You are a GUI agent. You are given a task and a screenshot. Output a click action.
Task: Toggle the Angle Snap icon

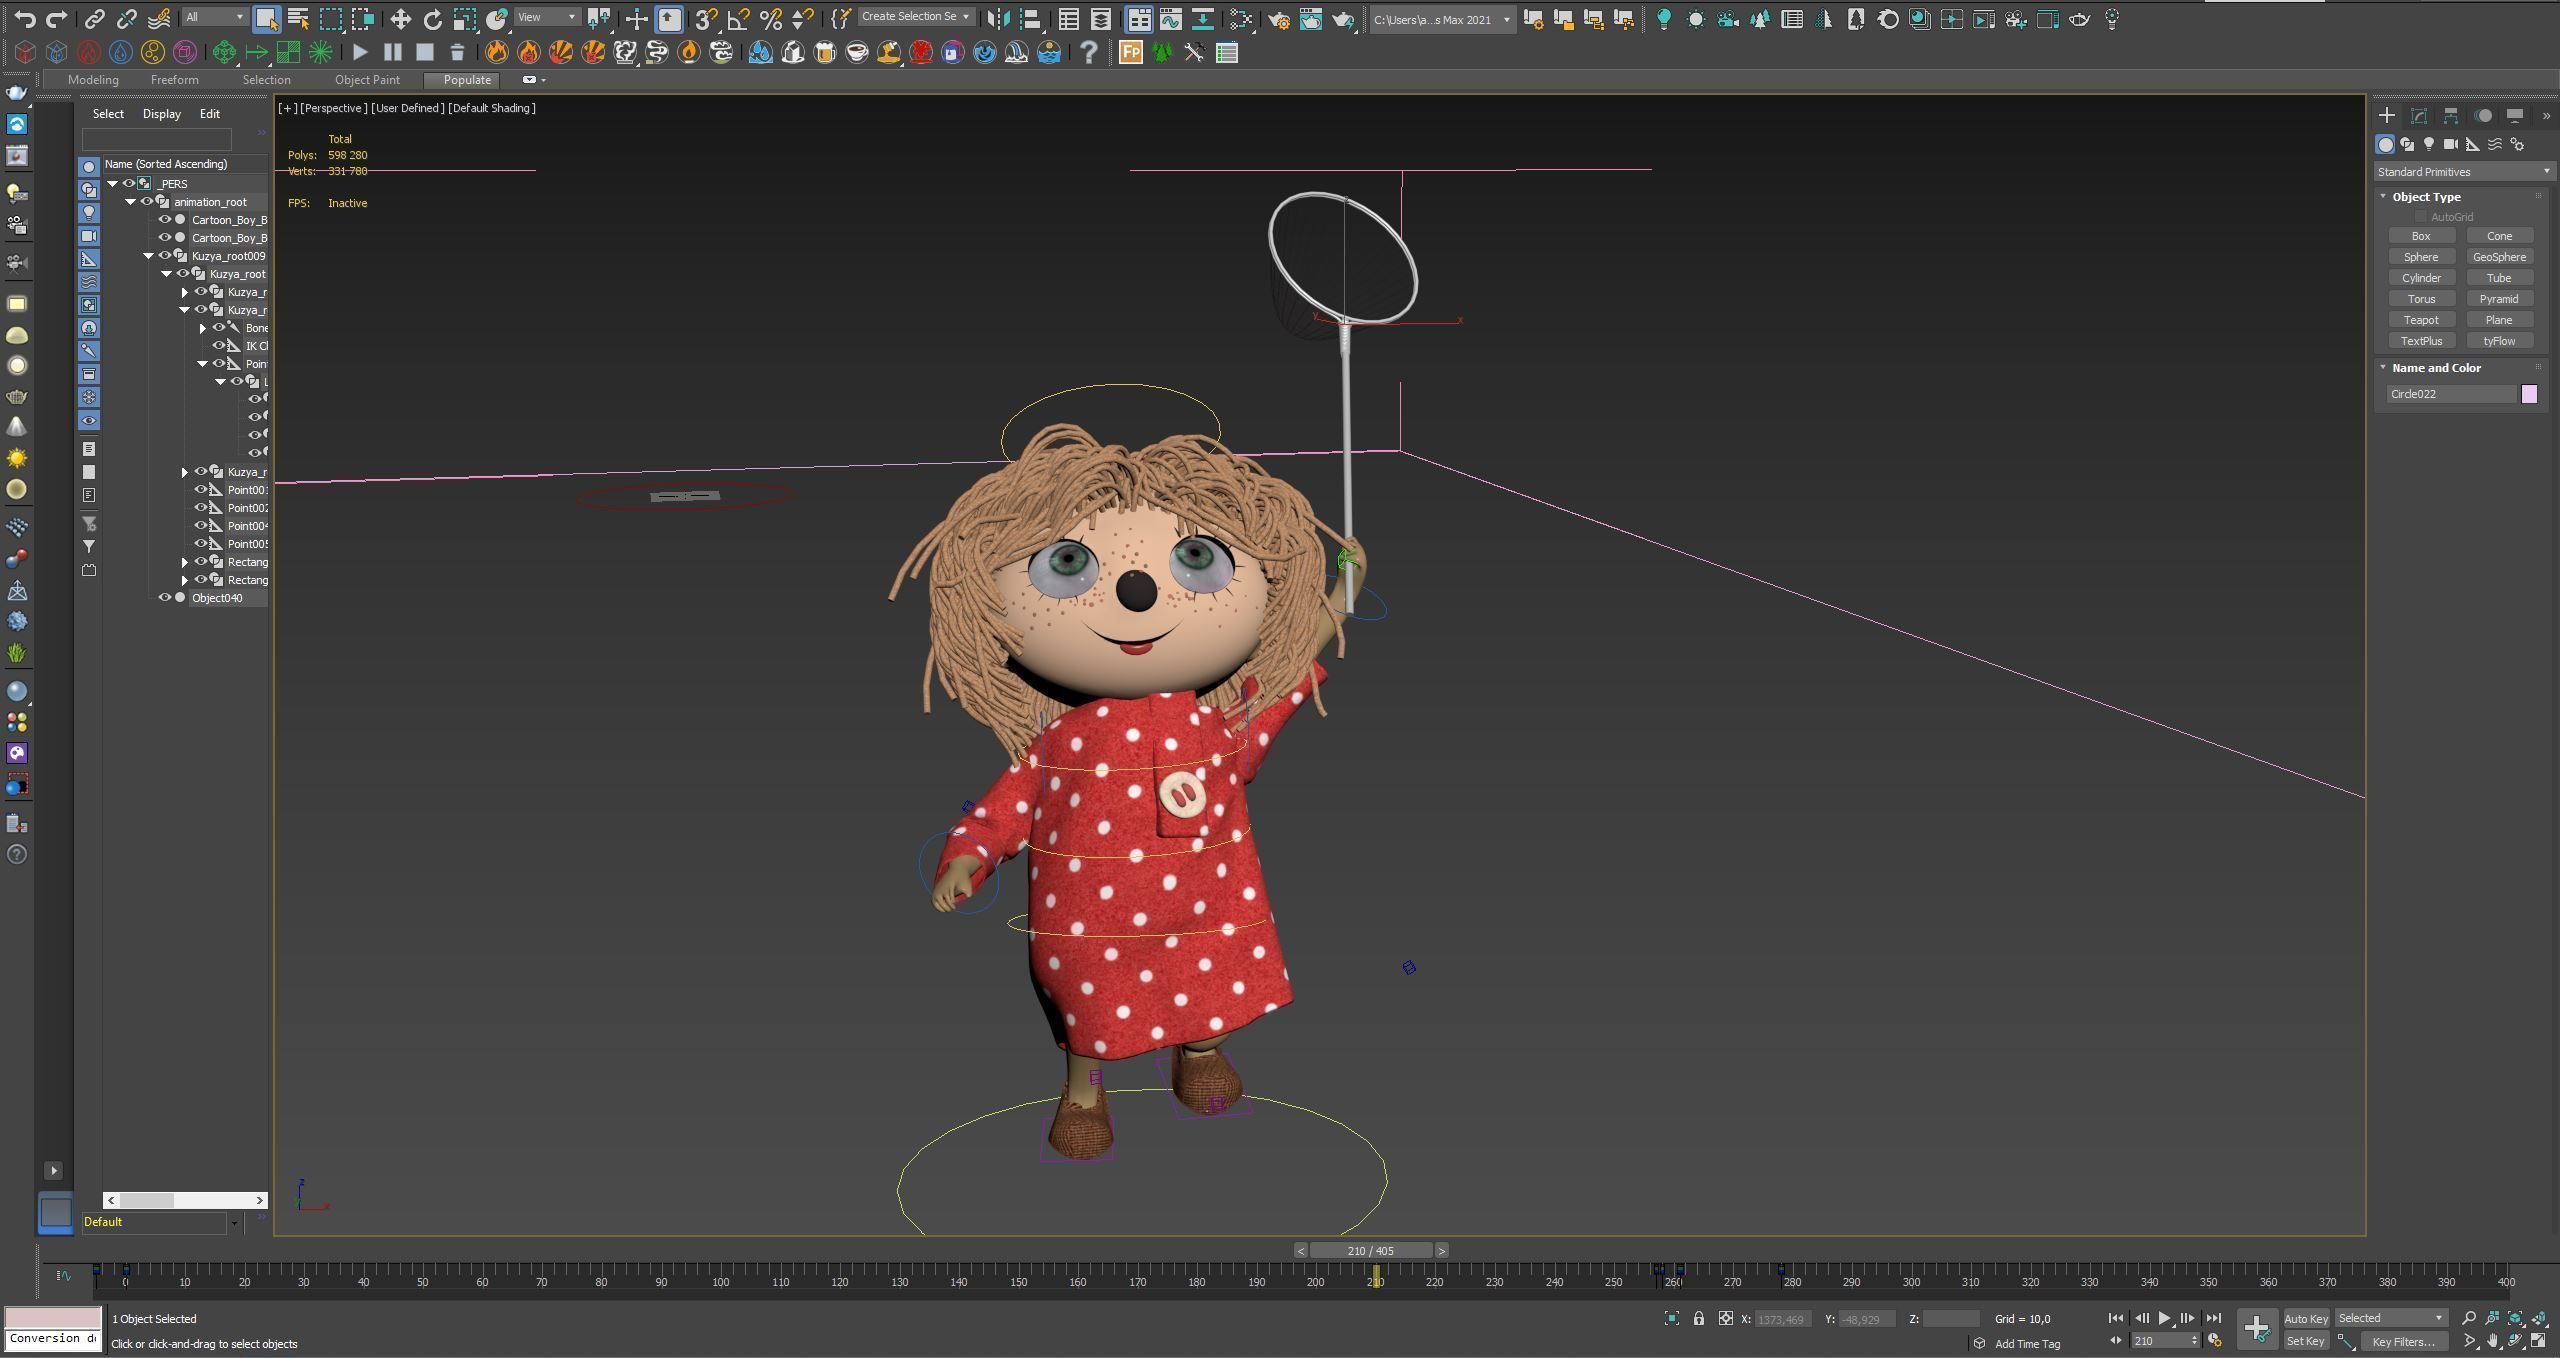pyautogui.click(x=738, y=18)
